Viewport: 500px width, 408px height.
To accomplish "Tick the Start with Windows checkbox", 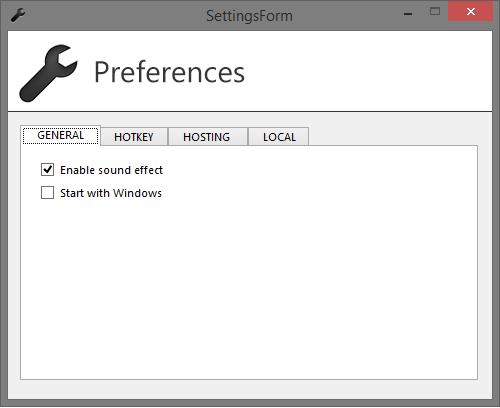I will (47, 192).
